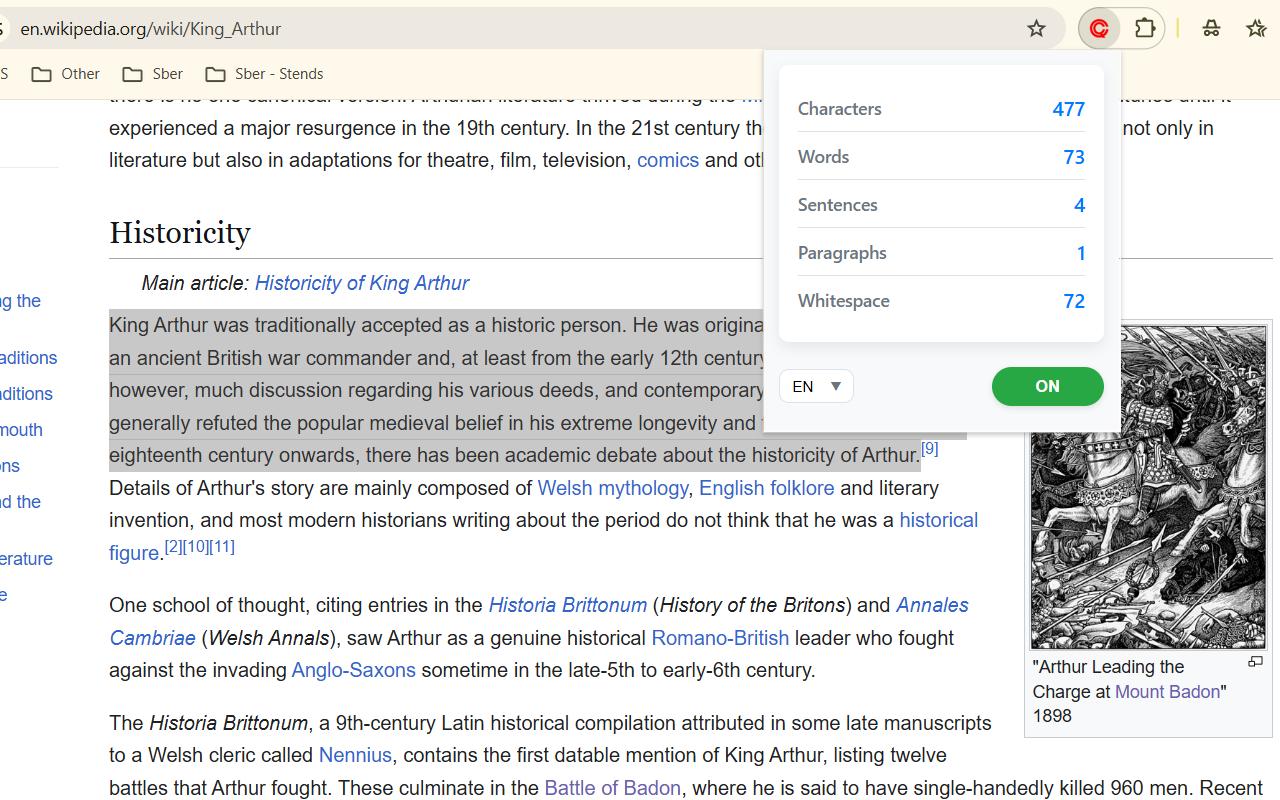Click the Paragraphs count value 1
This screenshot has width=1280, height=800.
tap(1081, 253)
